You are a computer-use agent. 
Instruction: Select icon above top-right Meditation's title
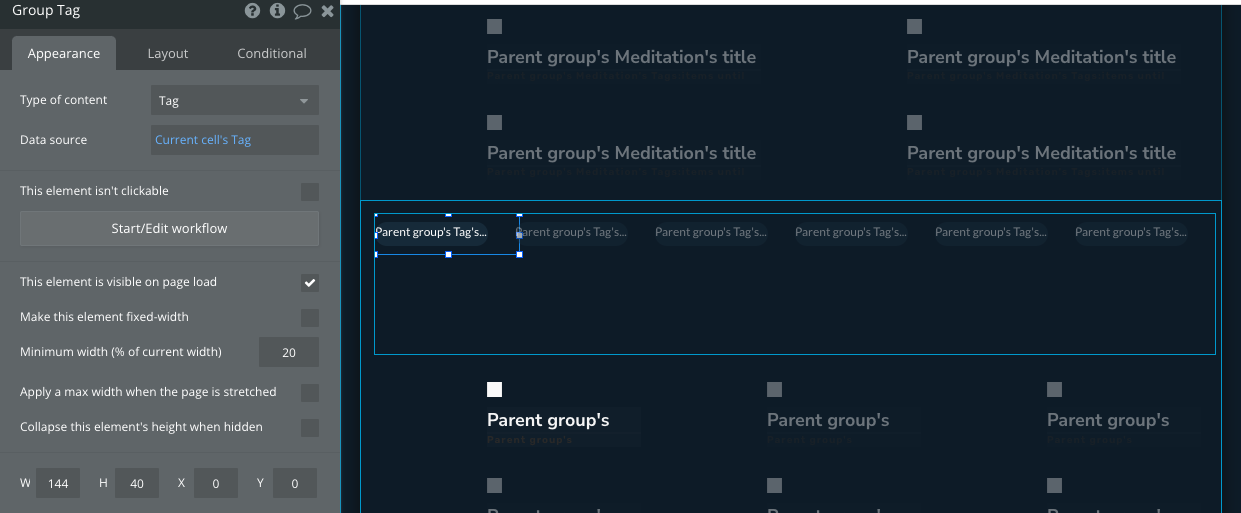914,27
